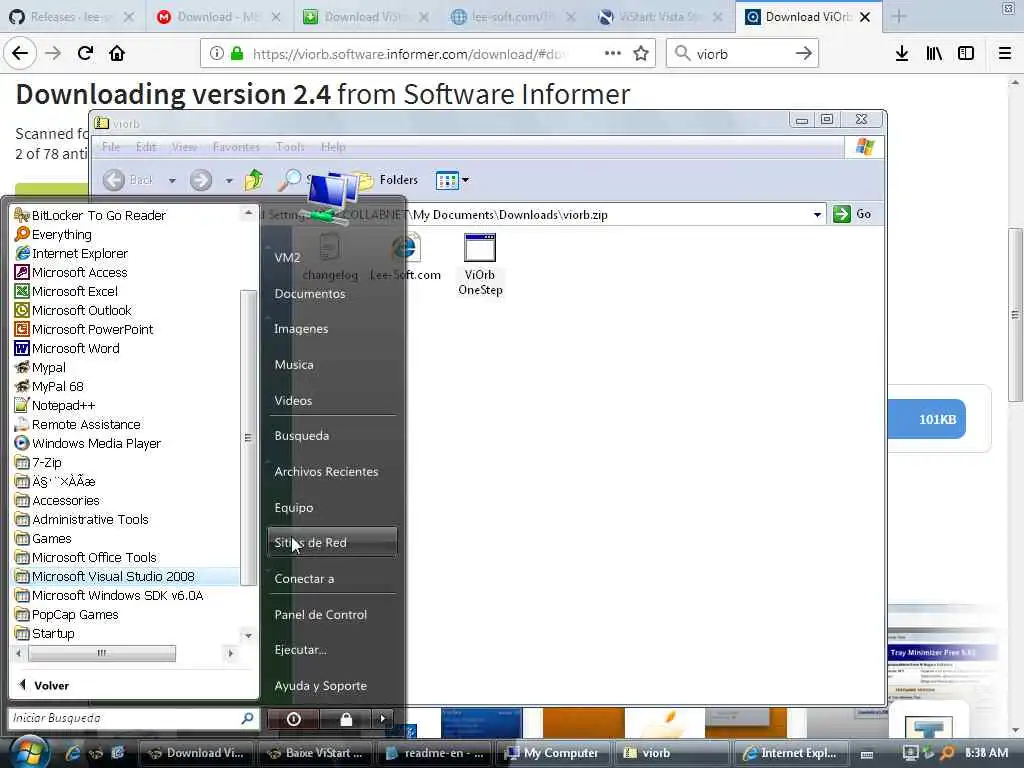Launch Microsoft PowerPoint
Viewport: 1024px width, 768px height.
pyautogui.click(x=84, y=329)
